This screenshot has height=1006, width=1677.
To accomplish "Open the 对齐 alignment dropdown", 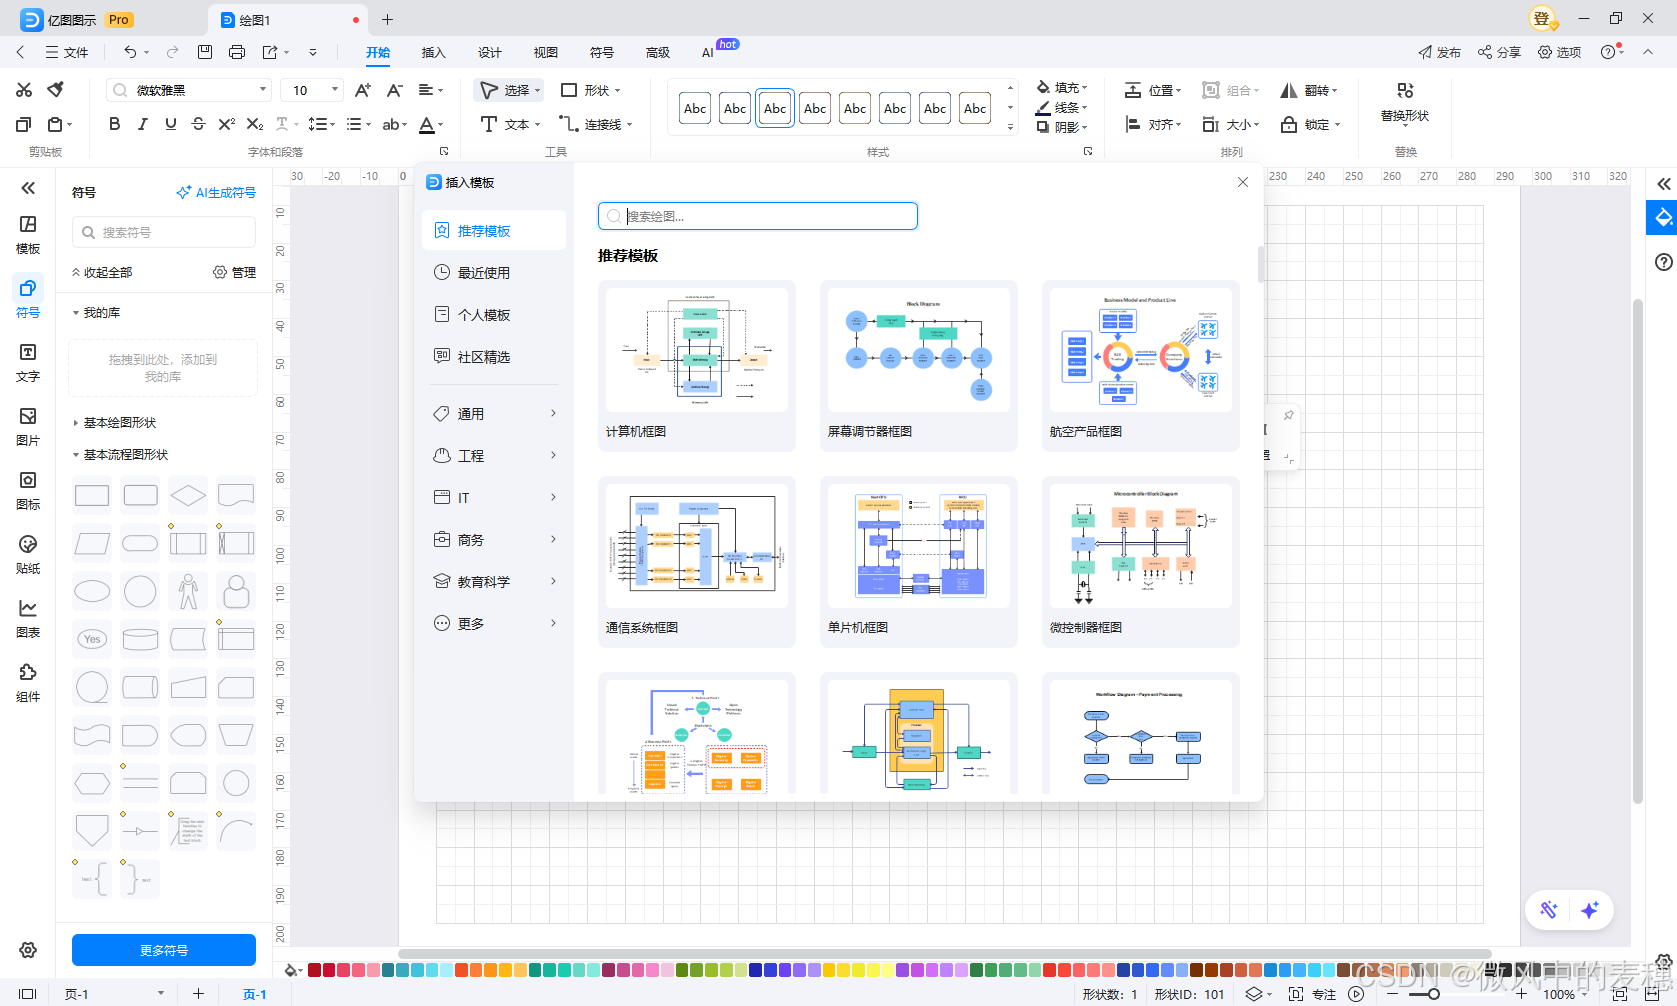I will pyautogui.click(x=1164, y=124).
